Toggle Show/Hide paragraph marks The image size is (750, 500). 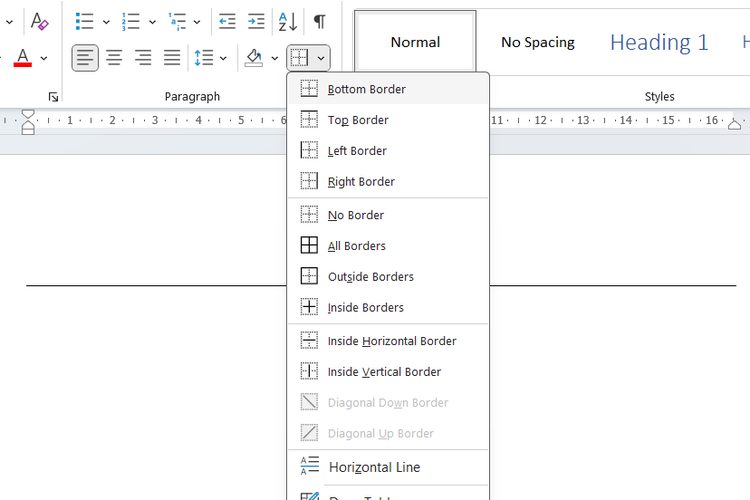[x=320, y=22]
